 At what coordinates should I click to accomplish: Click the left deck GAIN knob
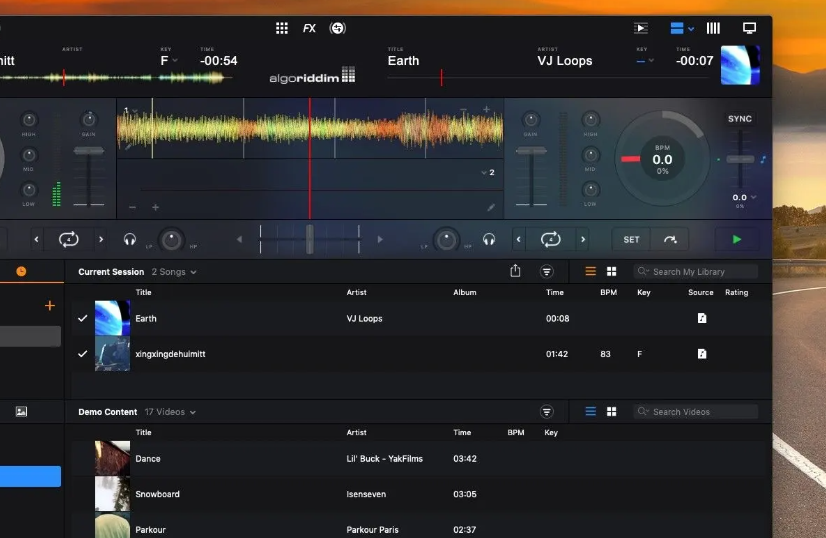click(x=88, y=120)
